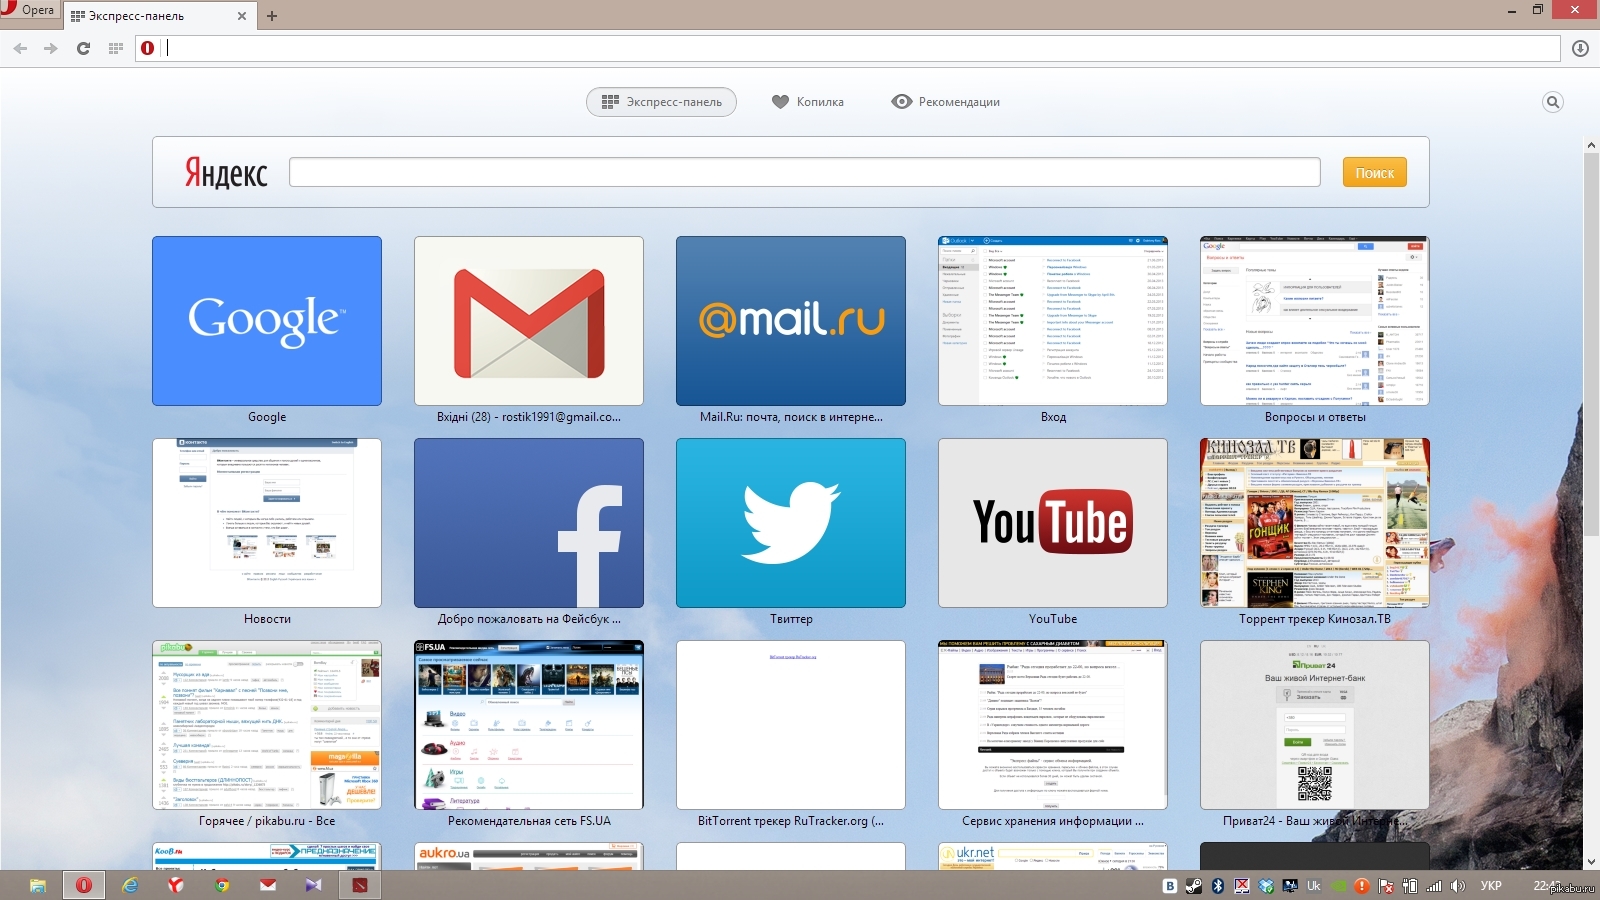This screenshot has width=1600, height=900.
Task: Open the volume speaker tray icon
Action: tap(1458, 886)
